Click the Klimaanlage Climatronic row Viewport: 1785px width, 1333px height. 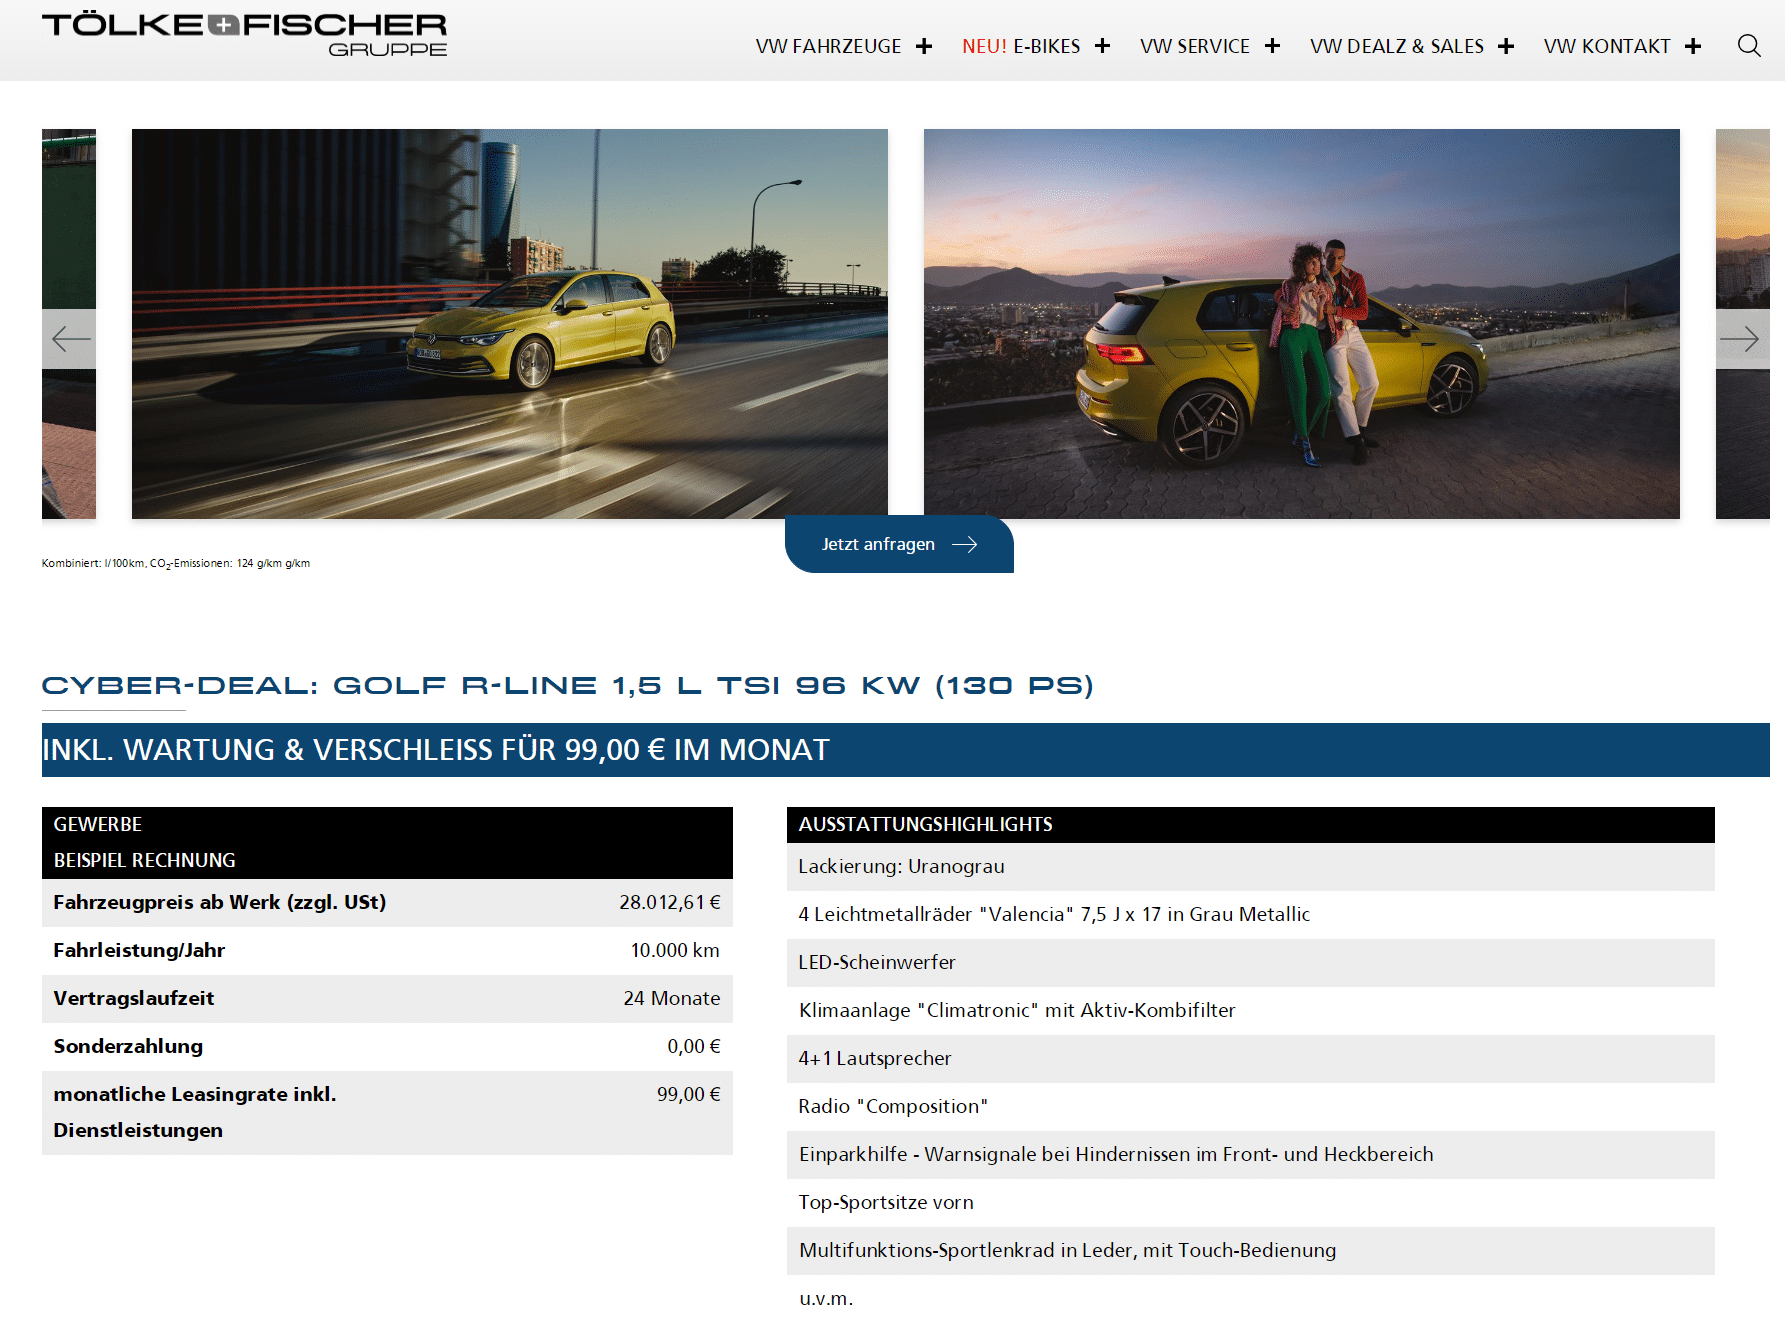[1251, 1011]
